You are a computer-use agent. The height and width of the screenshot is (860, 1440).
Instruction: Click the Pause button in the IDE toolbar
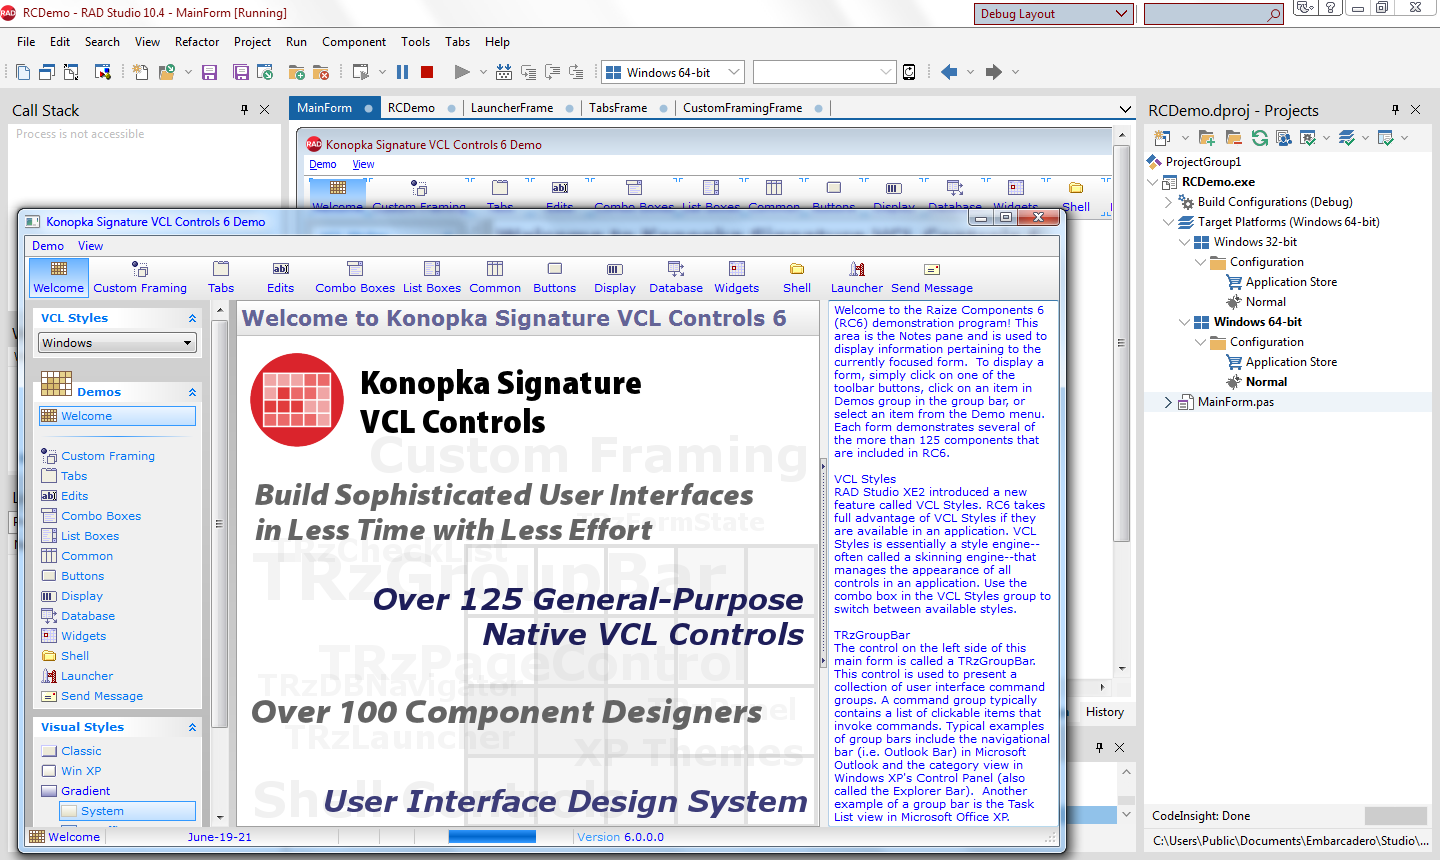coord(403,72)
